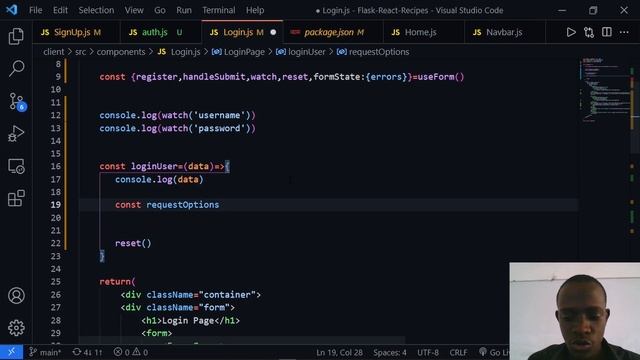The width and height of the screenshot is (640, 360).
Task: Change indentation via Spaces: 4
Action: (x=390, y=352)
